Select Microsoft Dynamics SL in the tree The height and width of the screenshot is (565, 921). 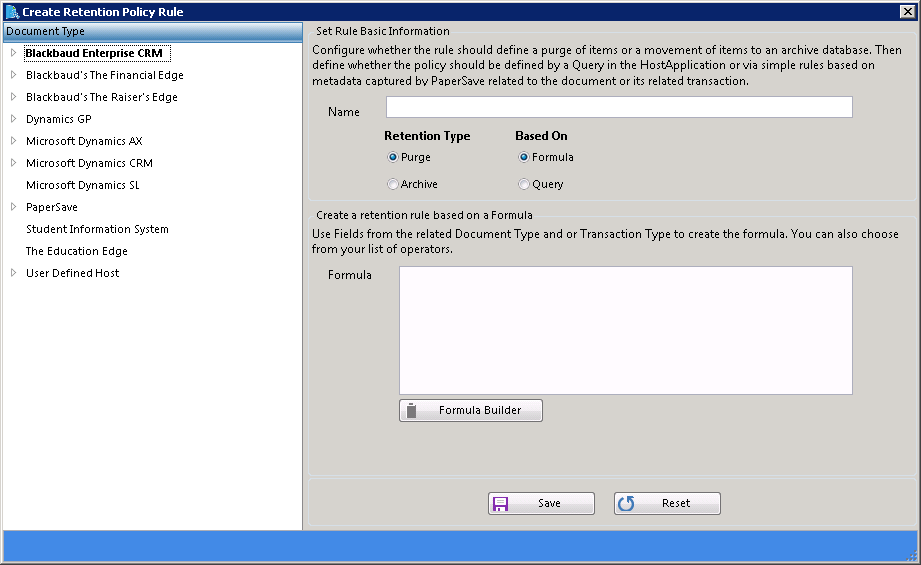point(83,185)
